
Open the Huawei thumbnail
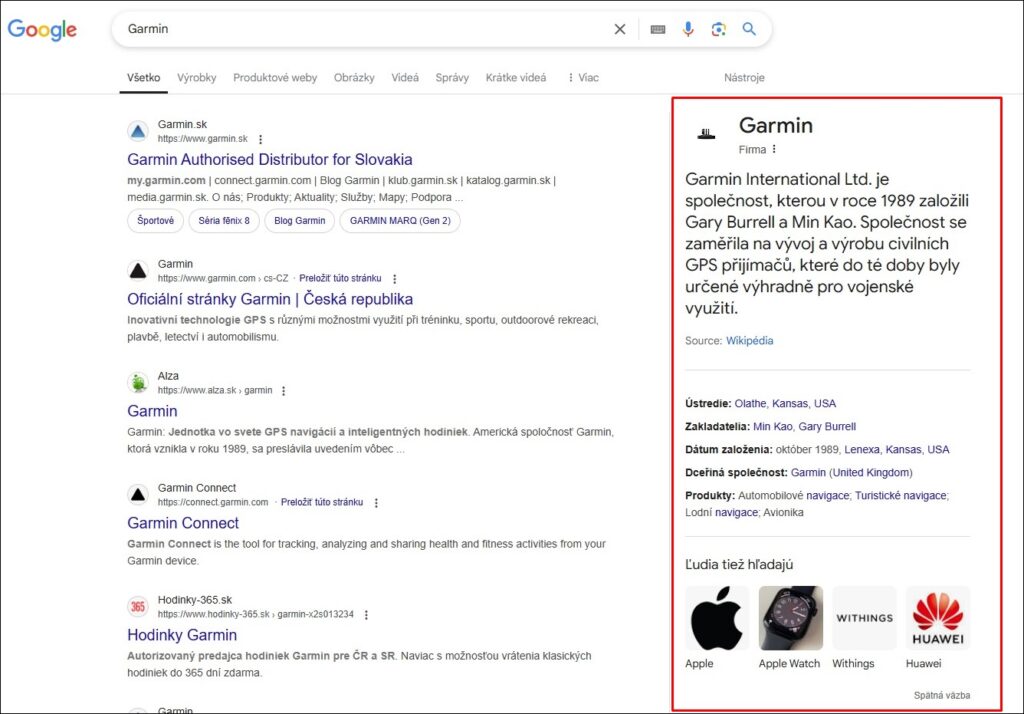tap(938, 618)
